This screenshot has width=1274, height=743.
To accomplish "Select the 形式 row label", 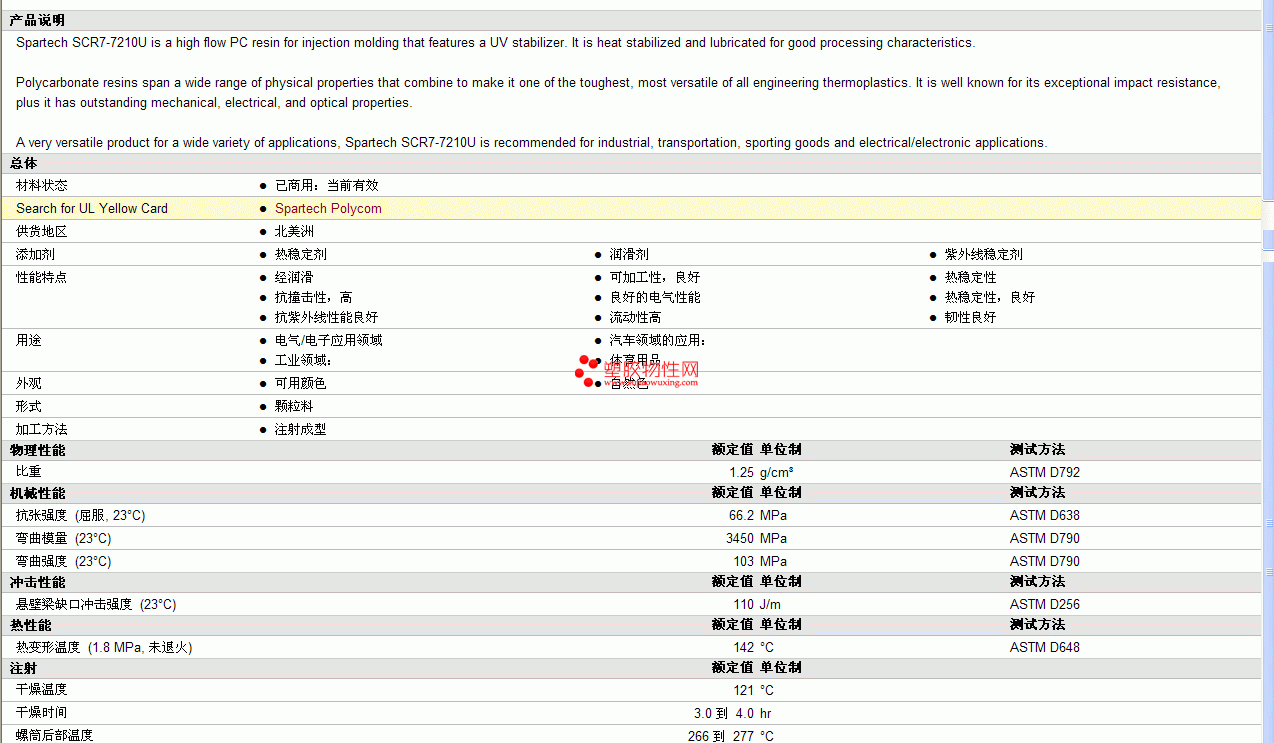I will pyautogui.click(x=29, y=406).
